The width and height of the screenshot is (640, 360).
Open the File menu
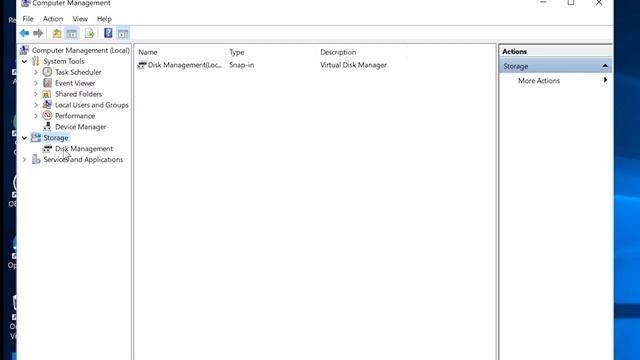[x=28, y=19]
